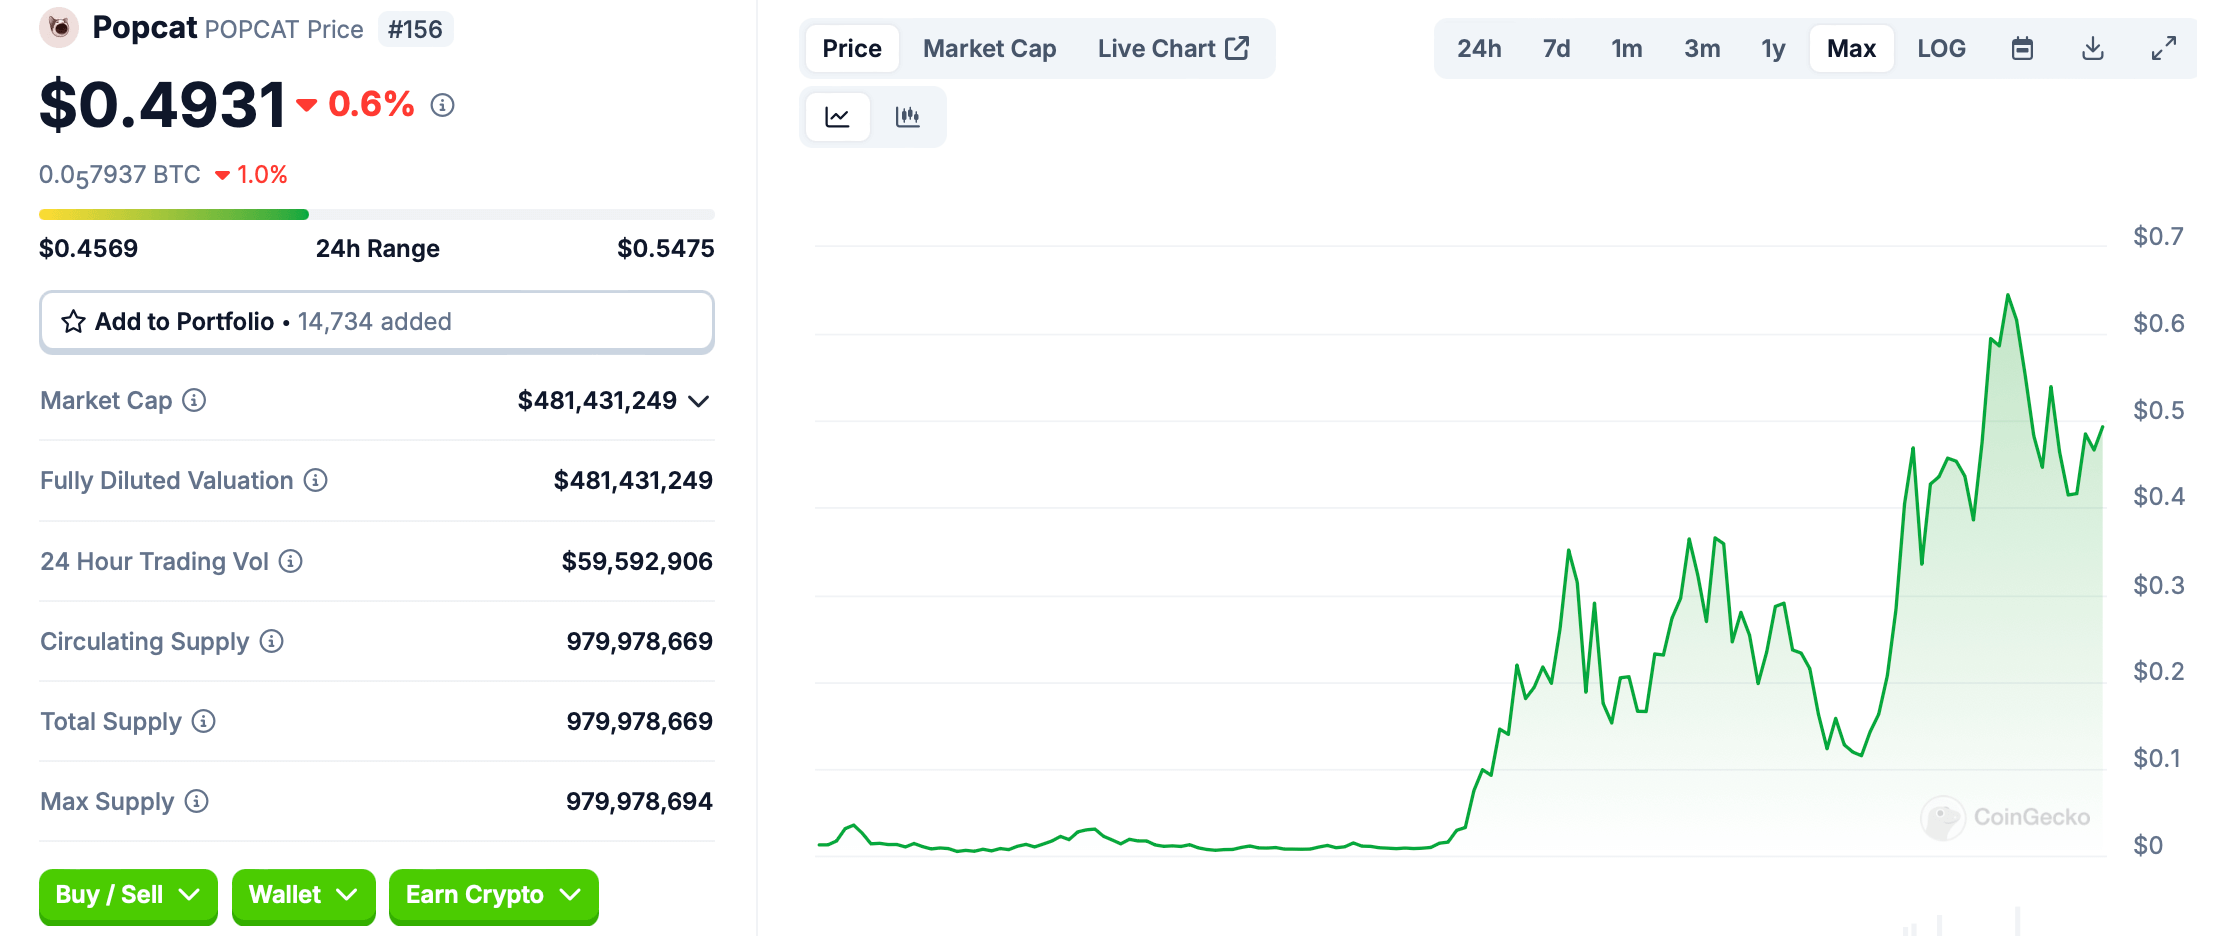
Task: Open Max Supply info icon
Action: coord(197,801)
